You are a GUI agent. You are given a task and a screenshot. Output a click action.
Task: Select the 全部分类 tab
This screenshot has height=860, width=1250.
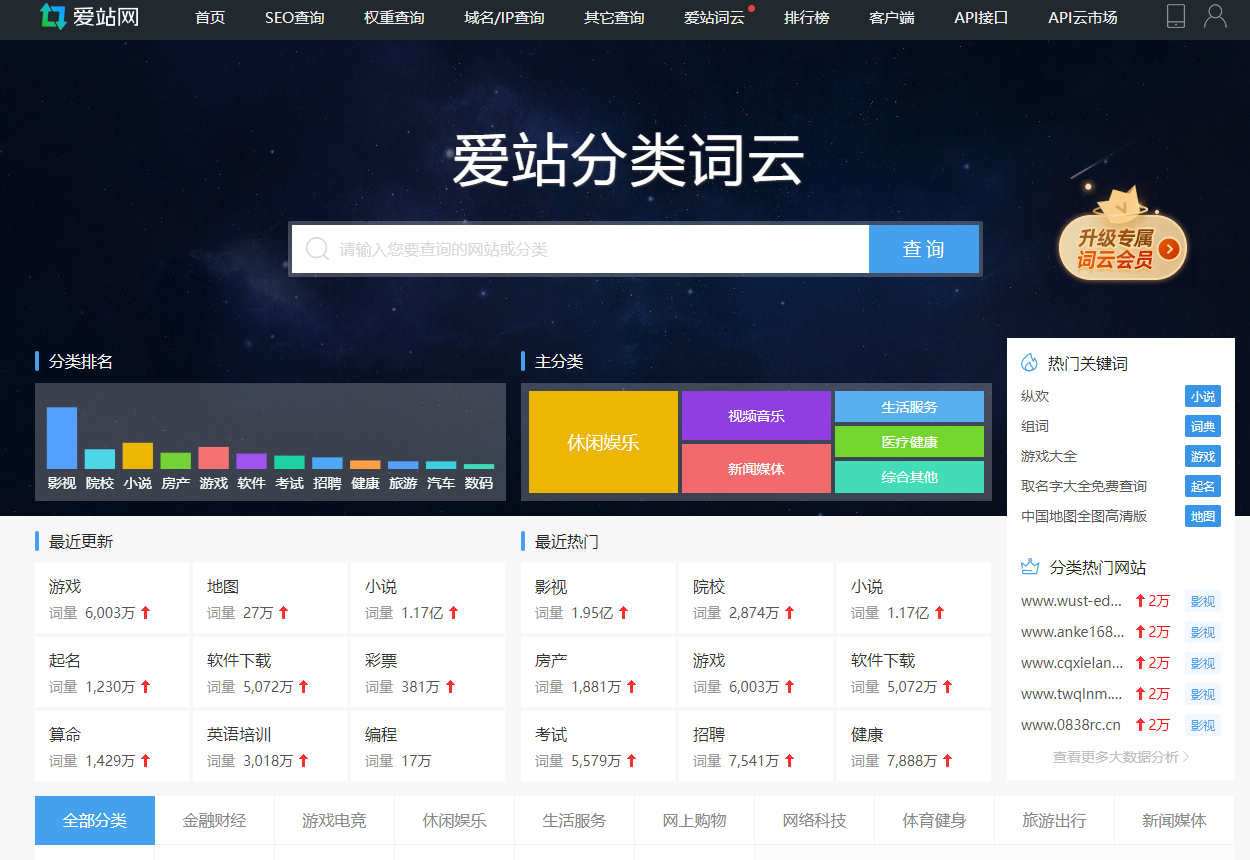pyautogui.click(x=95, y=820)
